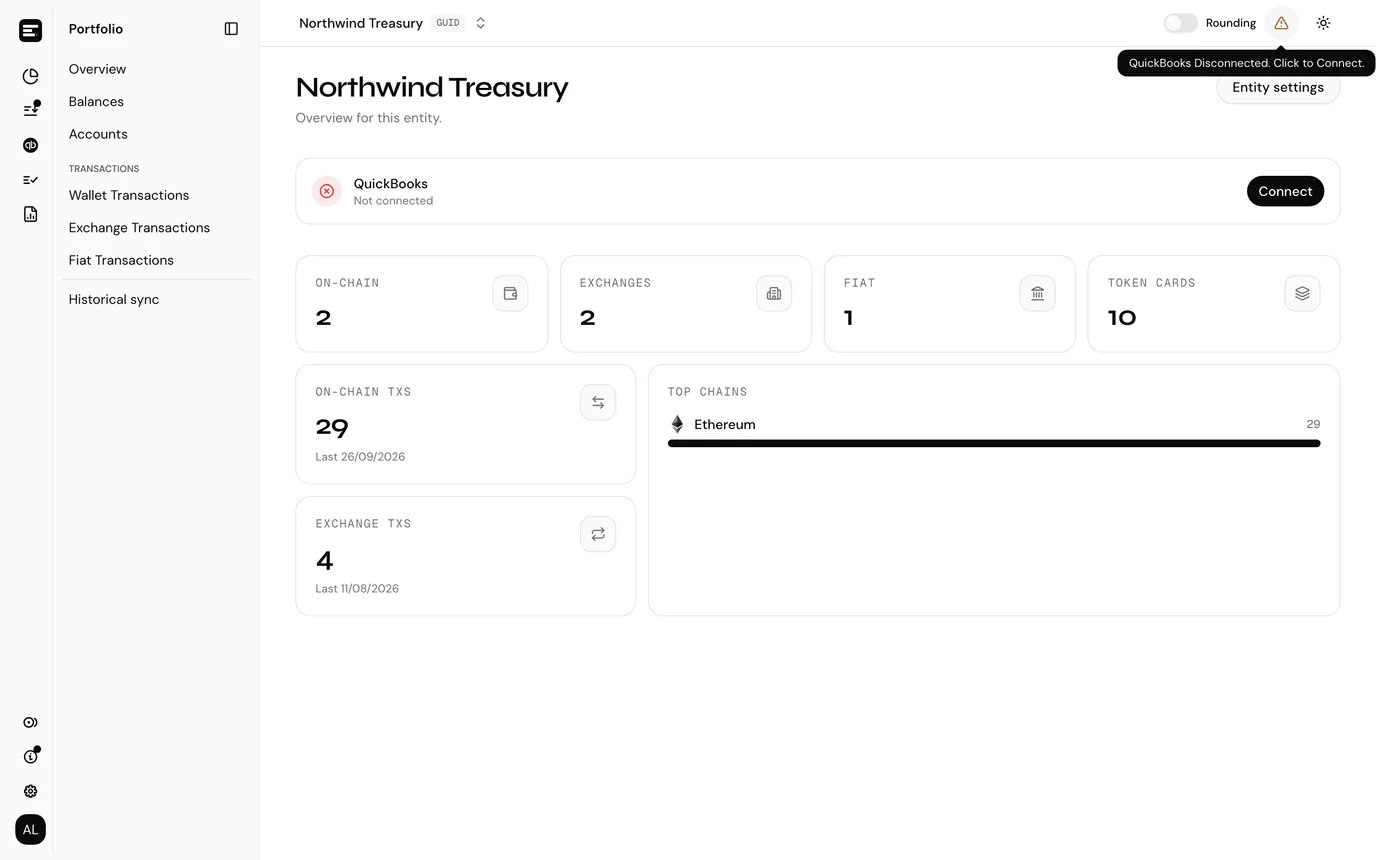This screenshot has width=1376, height=860.
Task: Click the wallet icon on the On-Chain card
Action: pos(510,293)
